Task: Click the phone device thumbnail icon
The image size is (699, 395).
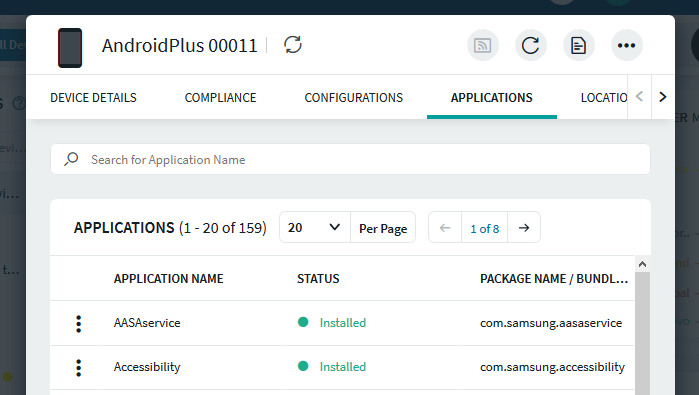Action: pyautogui.click(x=70, y=48)
